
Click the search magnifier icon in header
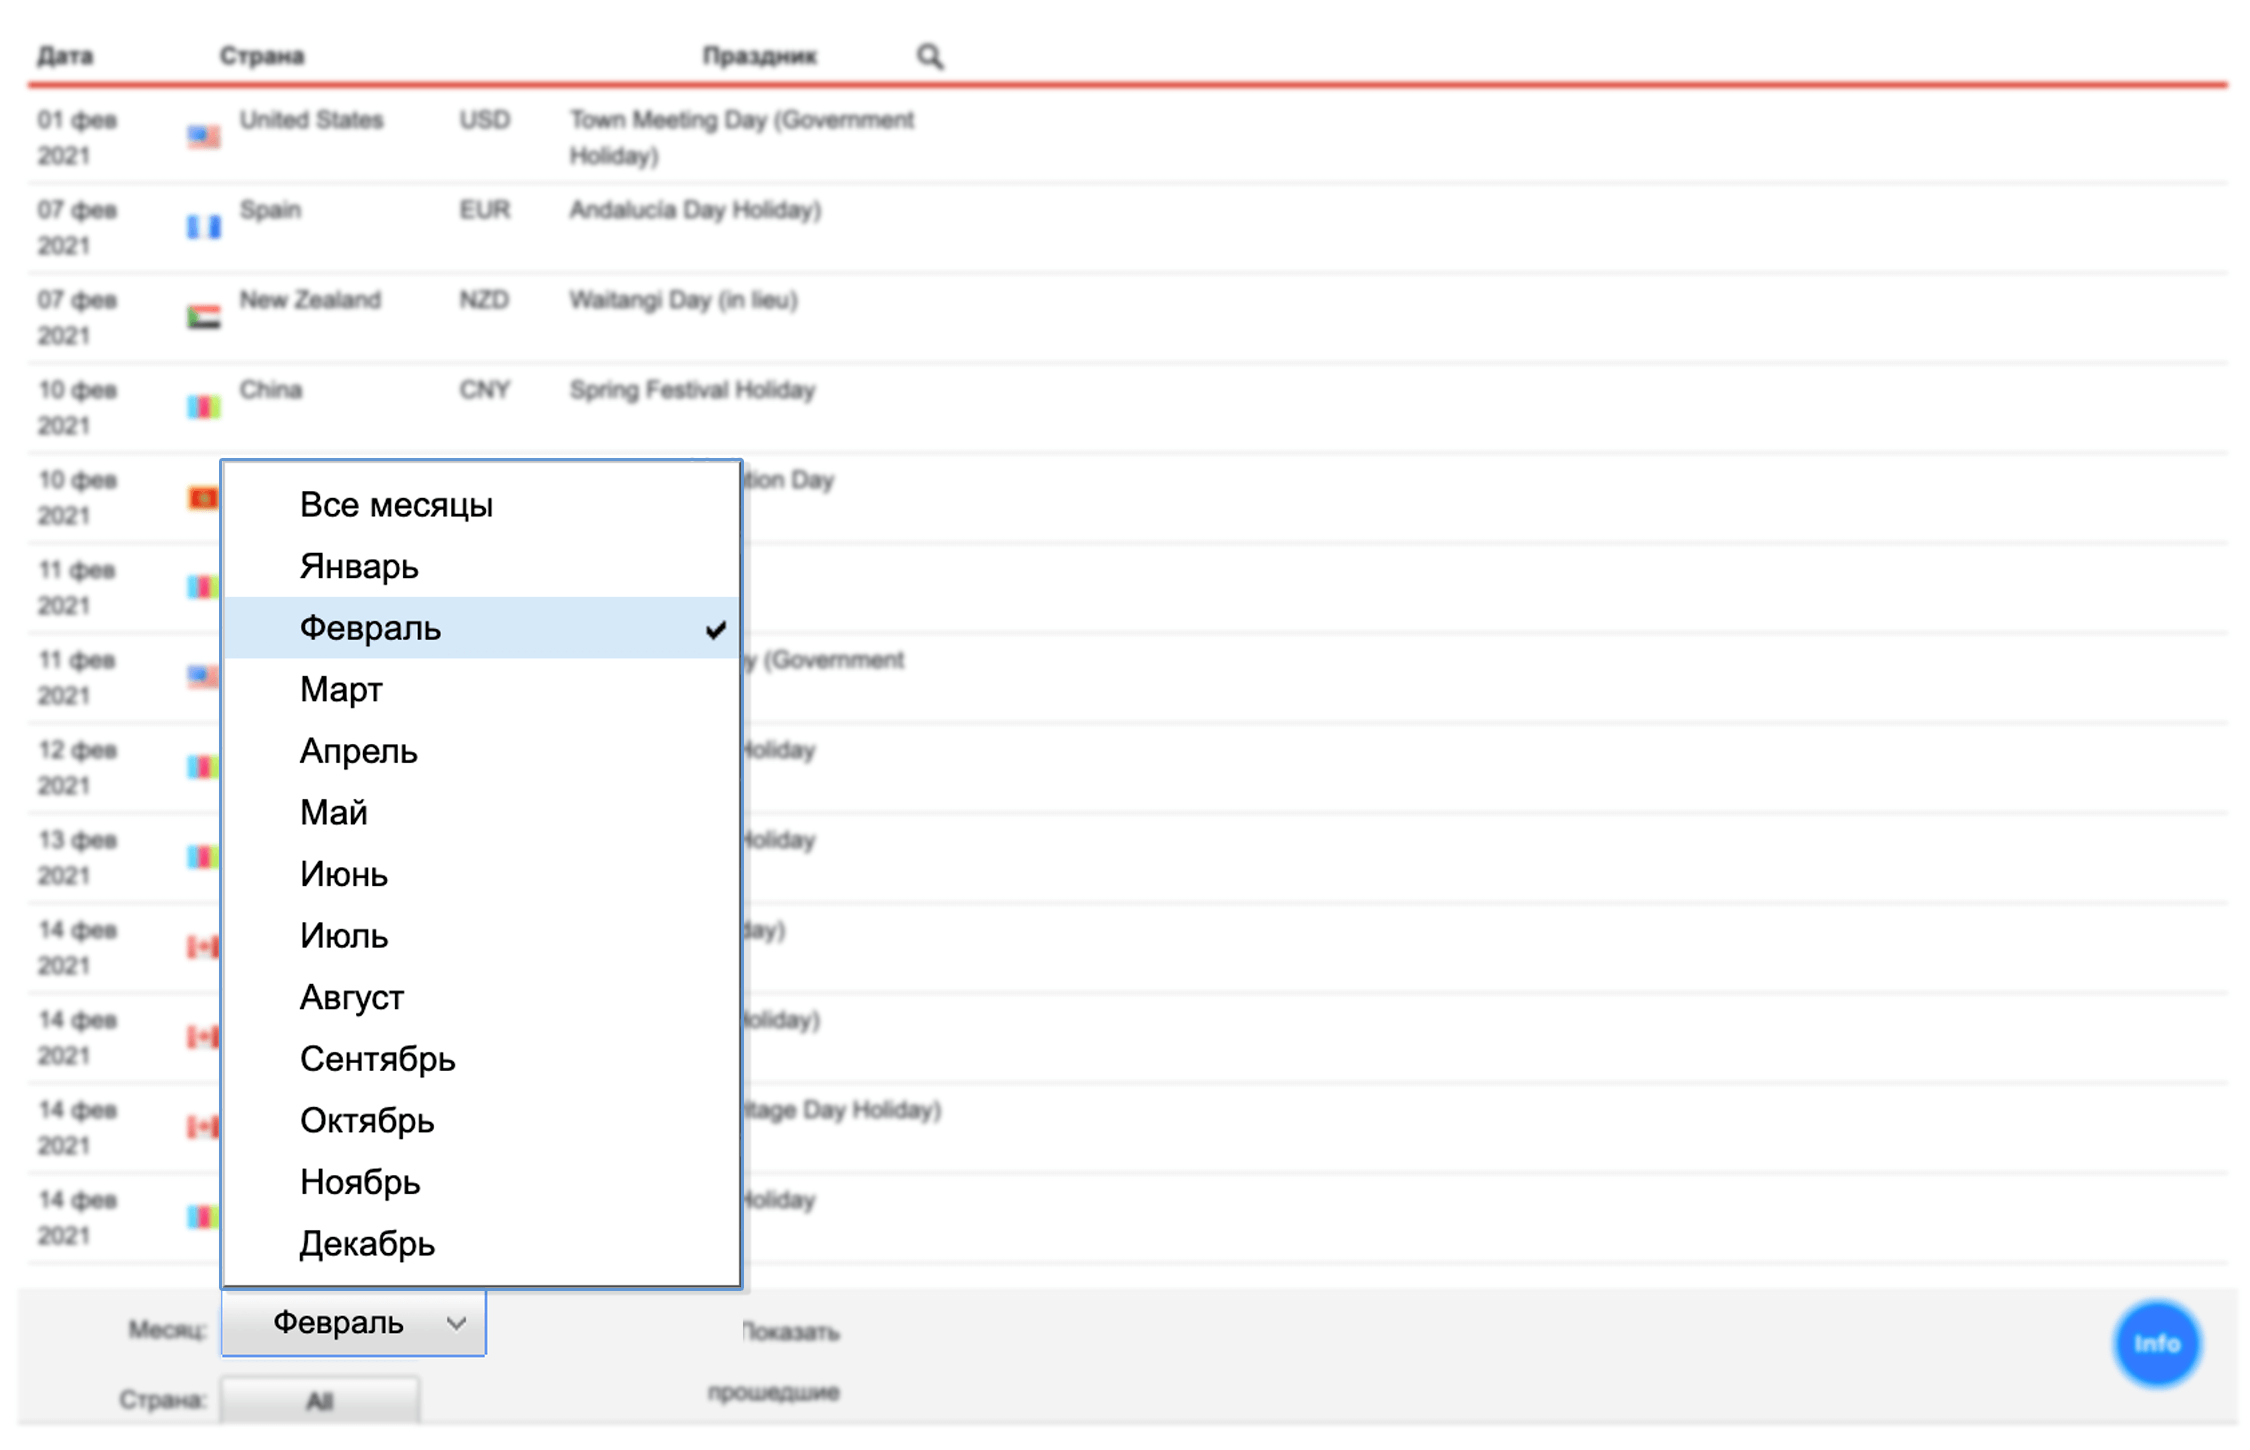(929, 56)
